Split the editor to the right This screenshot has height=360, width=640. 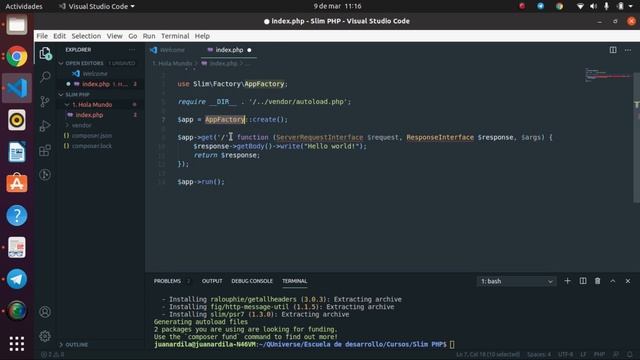coord(613,50)
